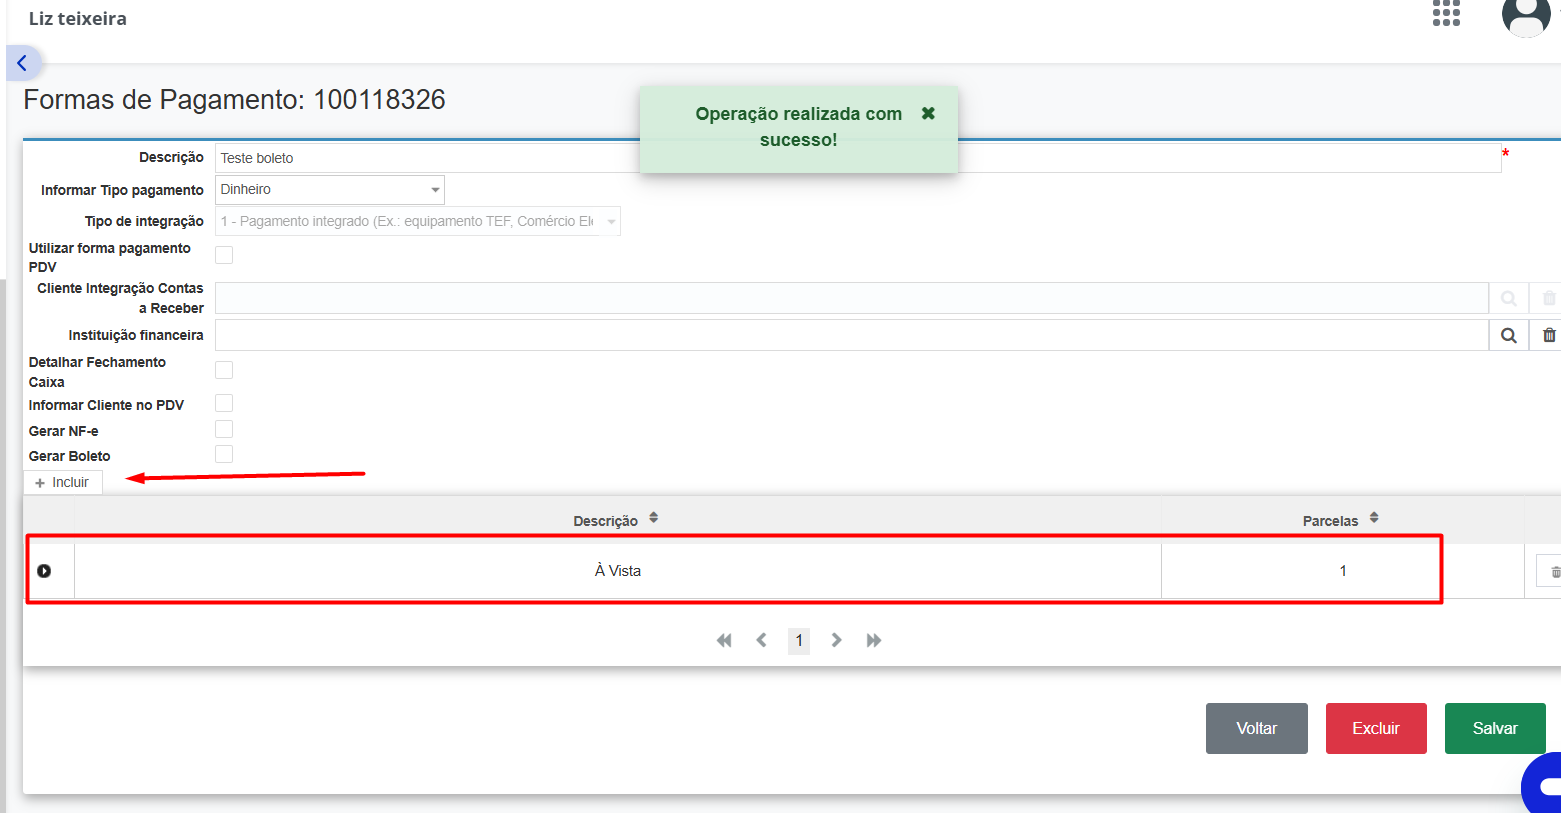Screen dimensions: 1561x813
Task: Search Instituição financeira with magnifier icon
Action: tap(1509, 335)
